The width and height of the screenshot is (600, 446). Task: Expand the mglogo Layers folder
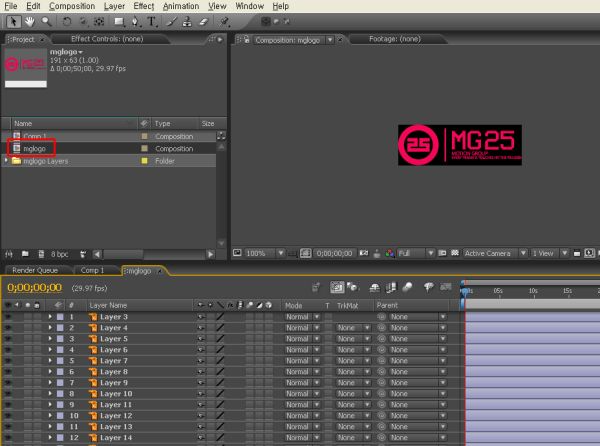click(x=6, y=161)
